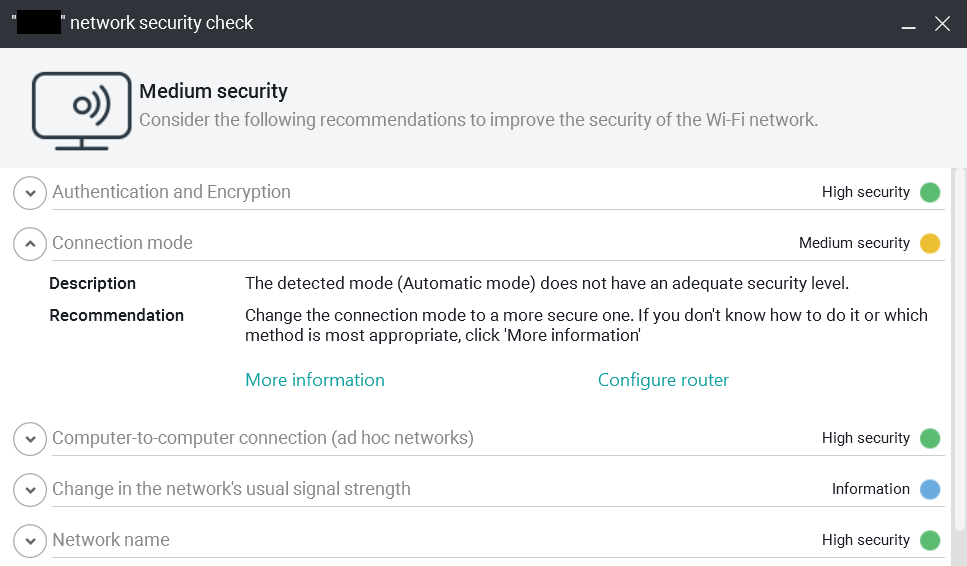Collapse the Connection mode section

coord(30,243)
